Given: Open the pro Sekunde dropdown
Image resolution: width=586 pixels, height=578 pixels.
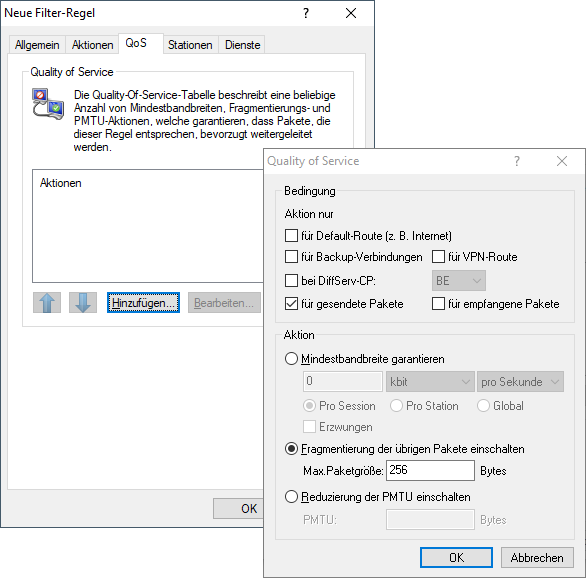Looking at the screenshot, I should click(520, 381).
